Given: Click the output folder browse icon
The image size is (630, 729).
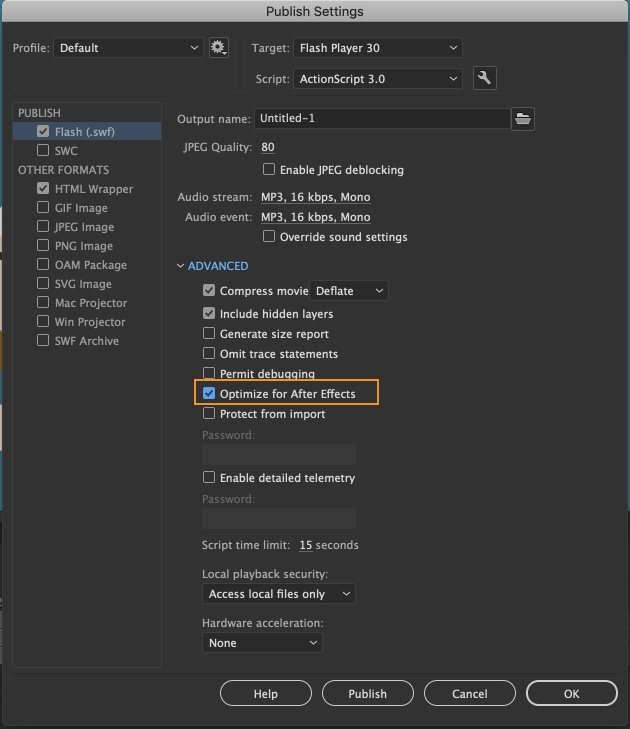Looking at the screenshot, I should pos(522,118).
